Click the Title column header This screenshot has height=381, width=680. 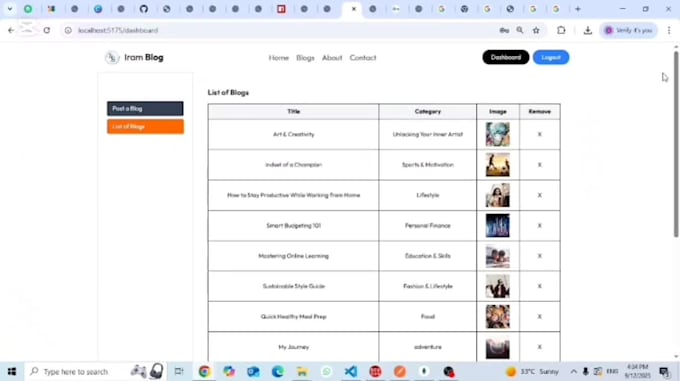293,111
